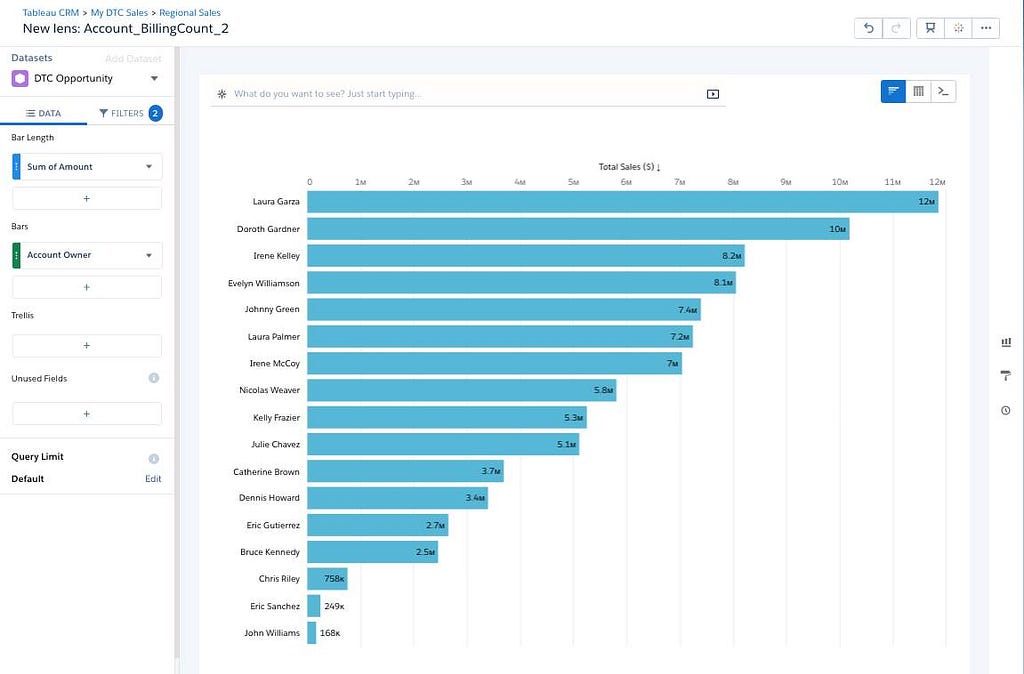Click the Add Dataset link
1024x674 pixels.
[133, 59]
